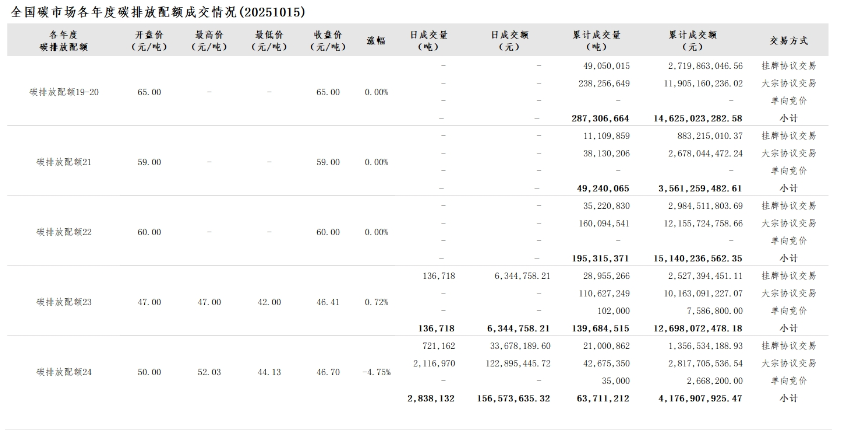Select the 碳排放配额24 row label

pos(64,371)
